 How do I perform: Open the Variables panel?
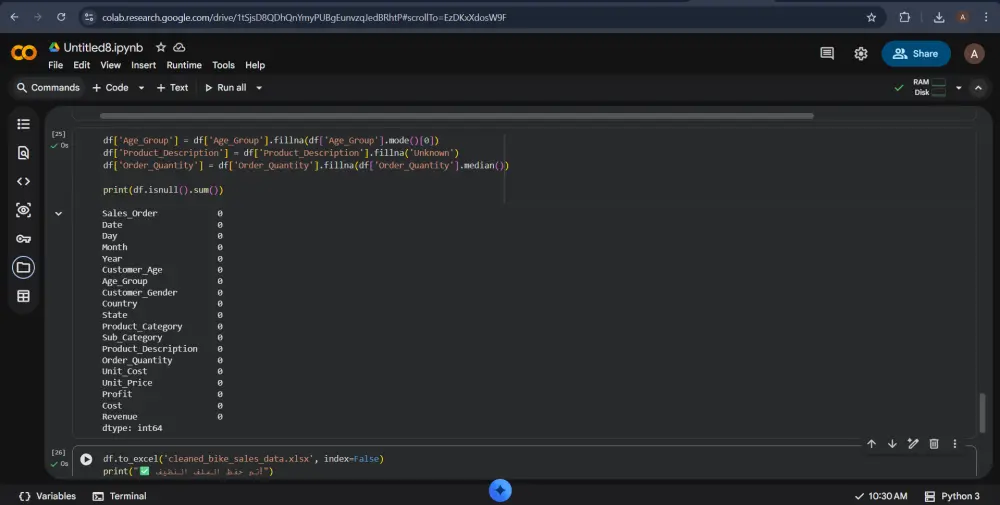tap(47, 496)
